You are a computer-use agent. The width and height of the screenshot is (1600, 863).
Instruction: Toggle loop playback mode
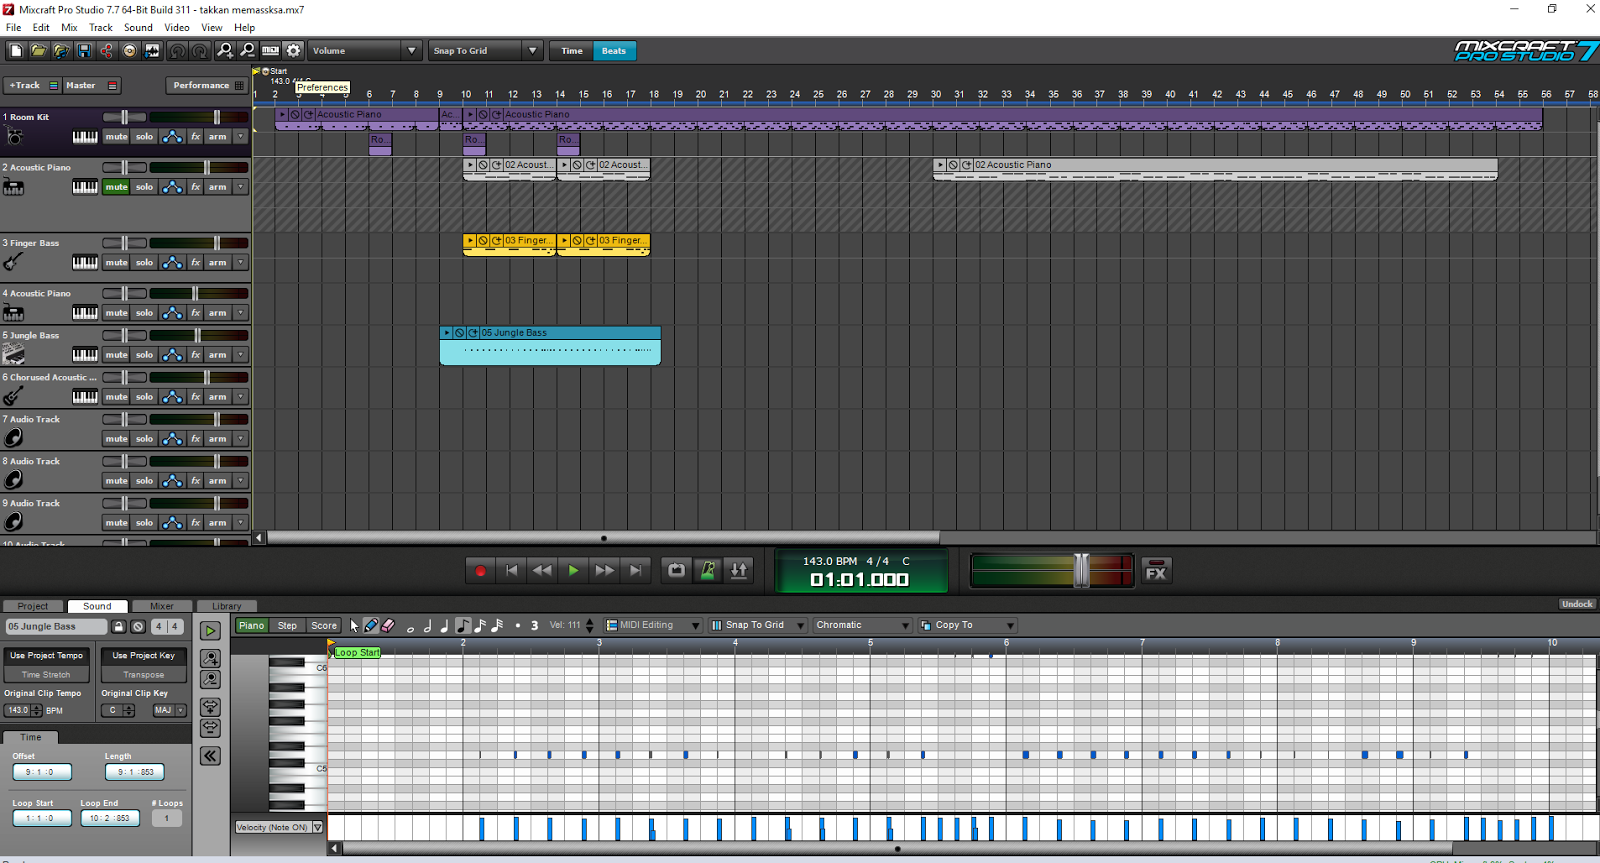pyautogui.click(x=677, y=570)
